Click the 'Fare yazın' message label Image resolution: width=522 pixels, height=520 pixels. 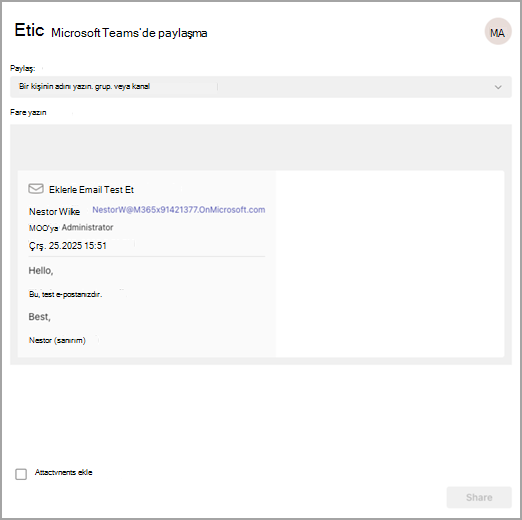click(x=28, y=112)
